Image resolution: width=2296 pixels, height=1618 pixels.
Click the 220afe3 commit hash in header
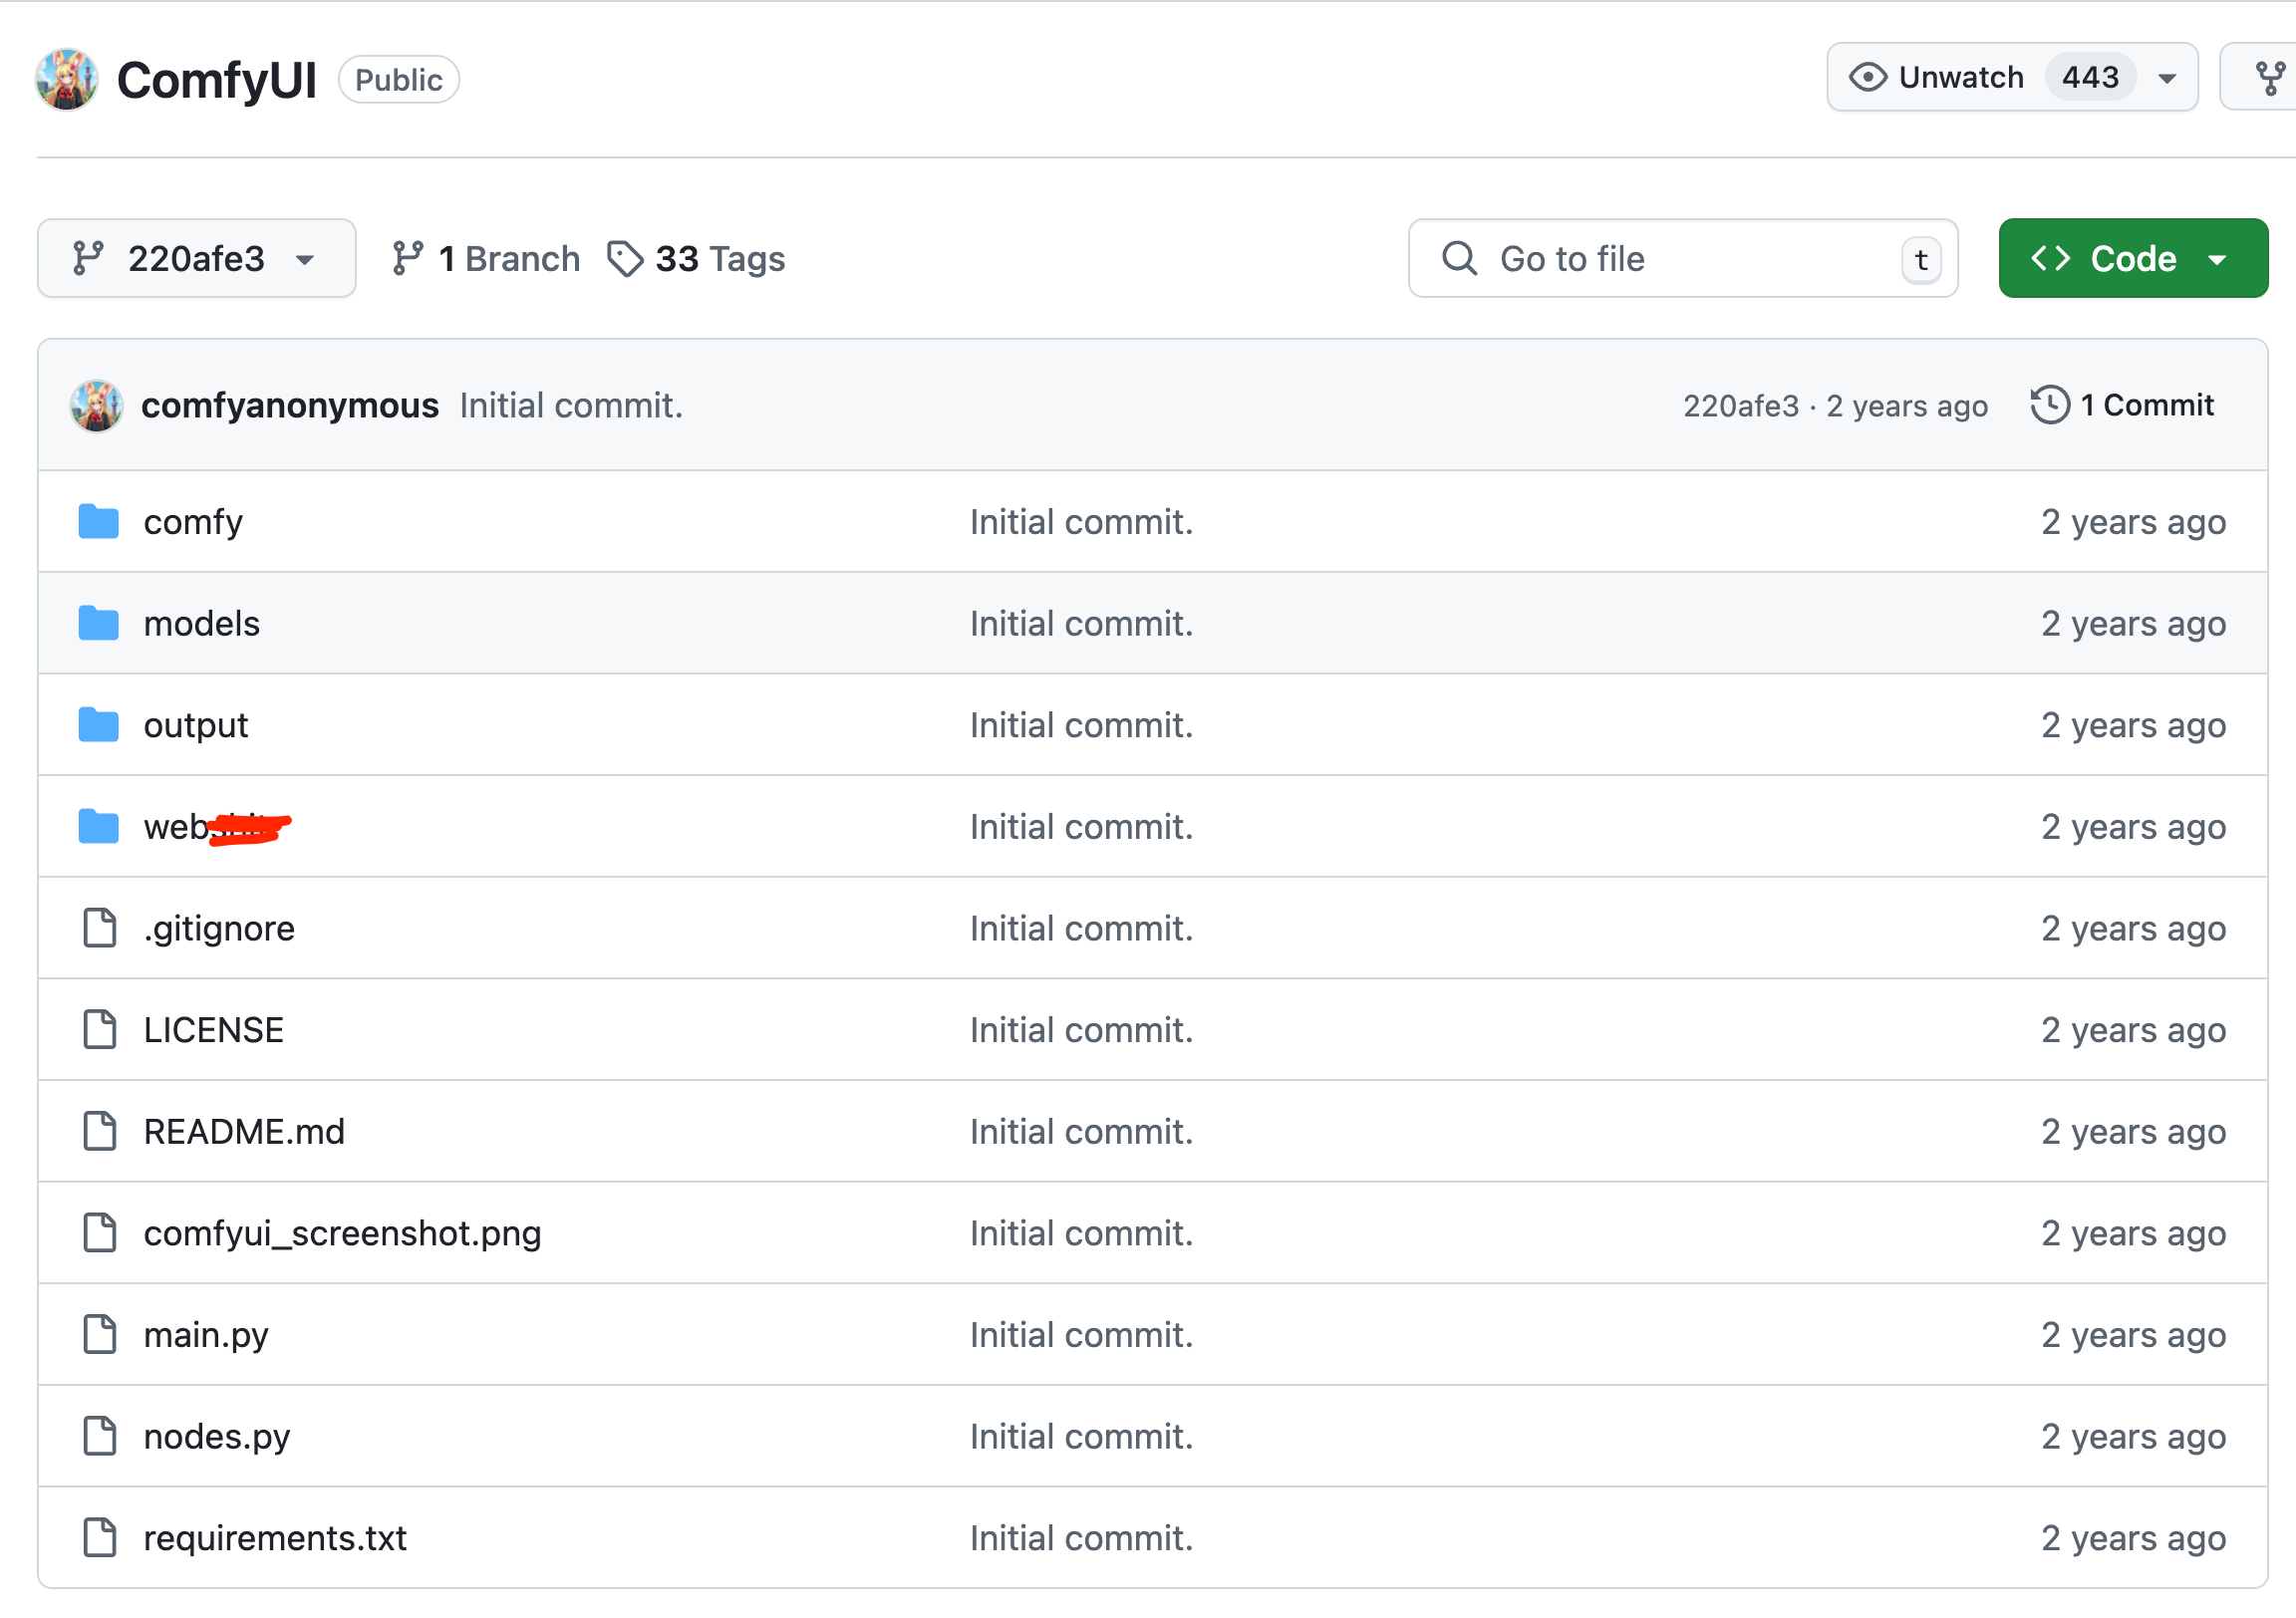[x=1740, y=406]
